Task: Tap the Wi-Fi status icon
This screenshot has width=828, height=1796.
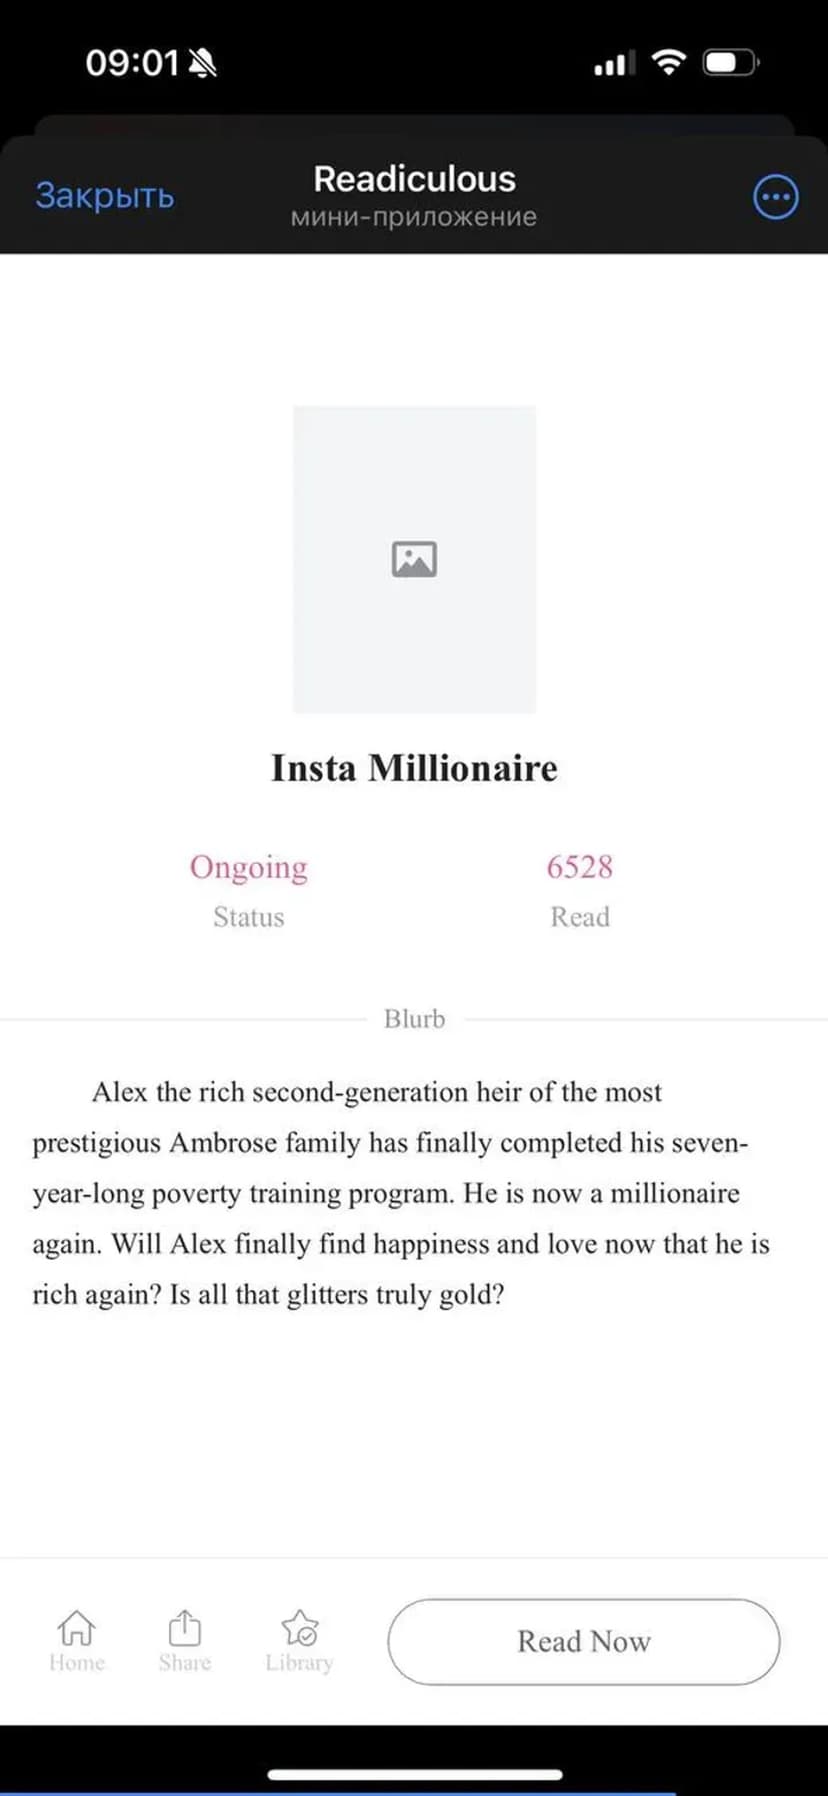Action: (x=668, y=62)
